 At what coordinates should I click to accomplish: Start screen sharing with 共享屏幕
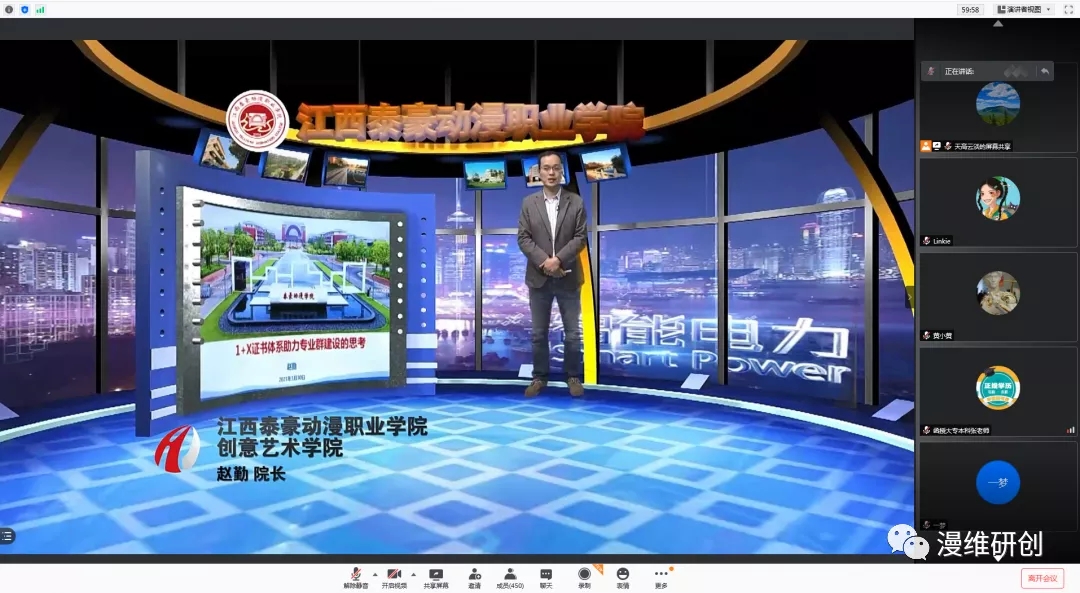click(435, 578)
